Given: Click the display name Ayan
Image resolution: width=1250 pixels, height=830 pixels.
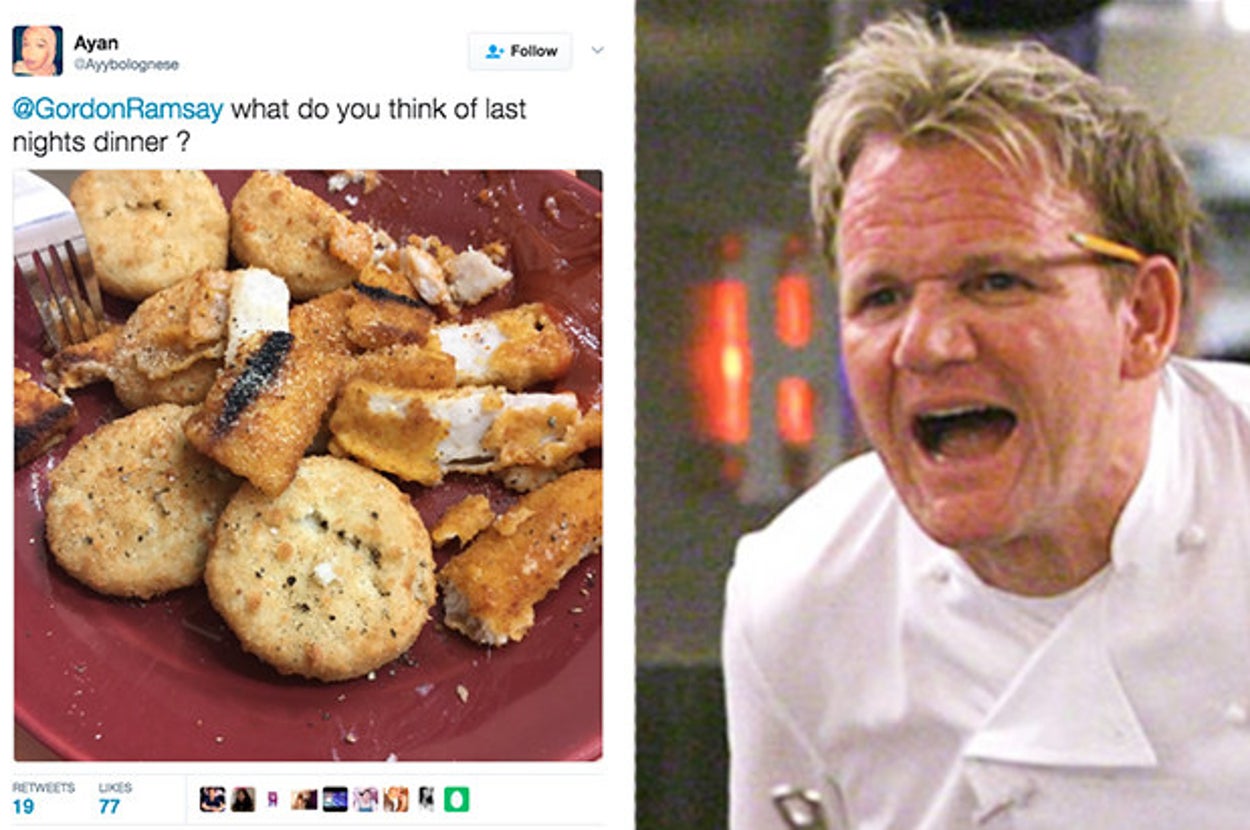Looking at the screenshot, I should click(x=96, y=43).
